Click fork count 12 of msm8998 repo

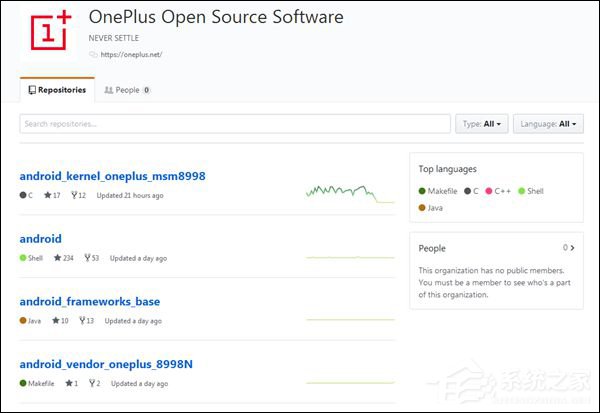(78, 195)
